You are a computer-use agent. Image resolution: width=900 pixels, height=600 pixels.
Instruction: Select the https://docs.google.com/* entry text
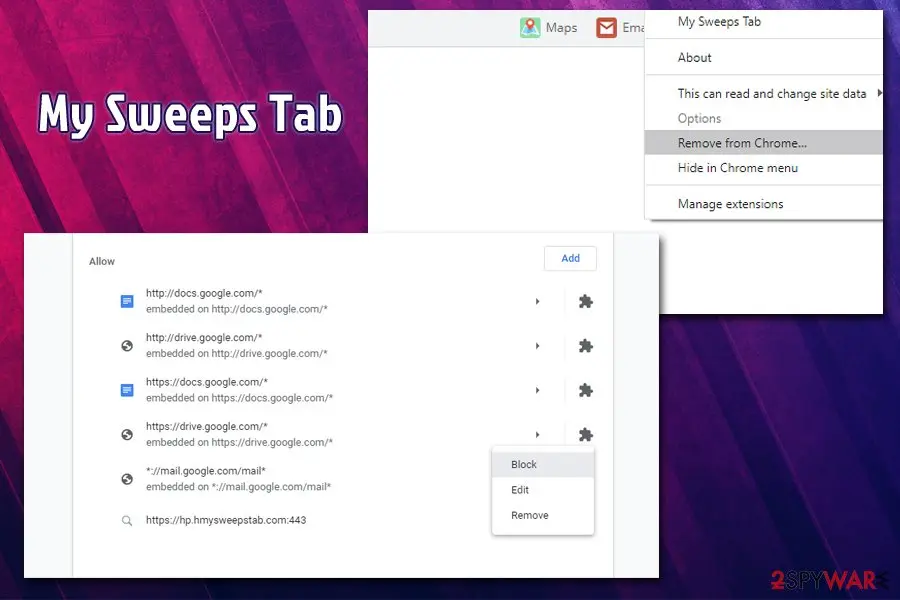tap(207, 382)
